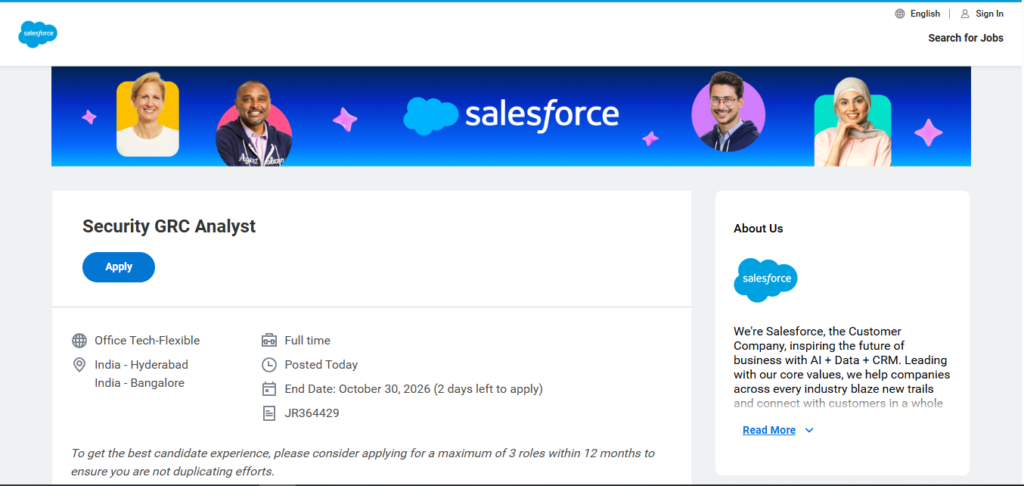Click the globe language icon
Viewport: 1024px width, 486px height.
[900, 14]
